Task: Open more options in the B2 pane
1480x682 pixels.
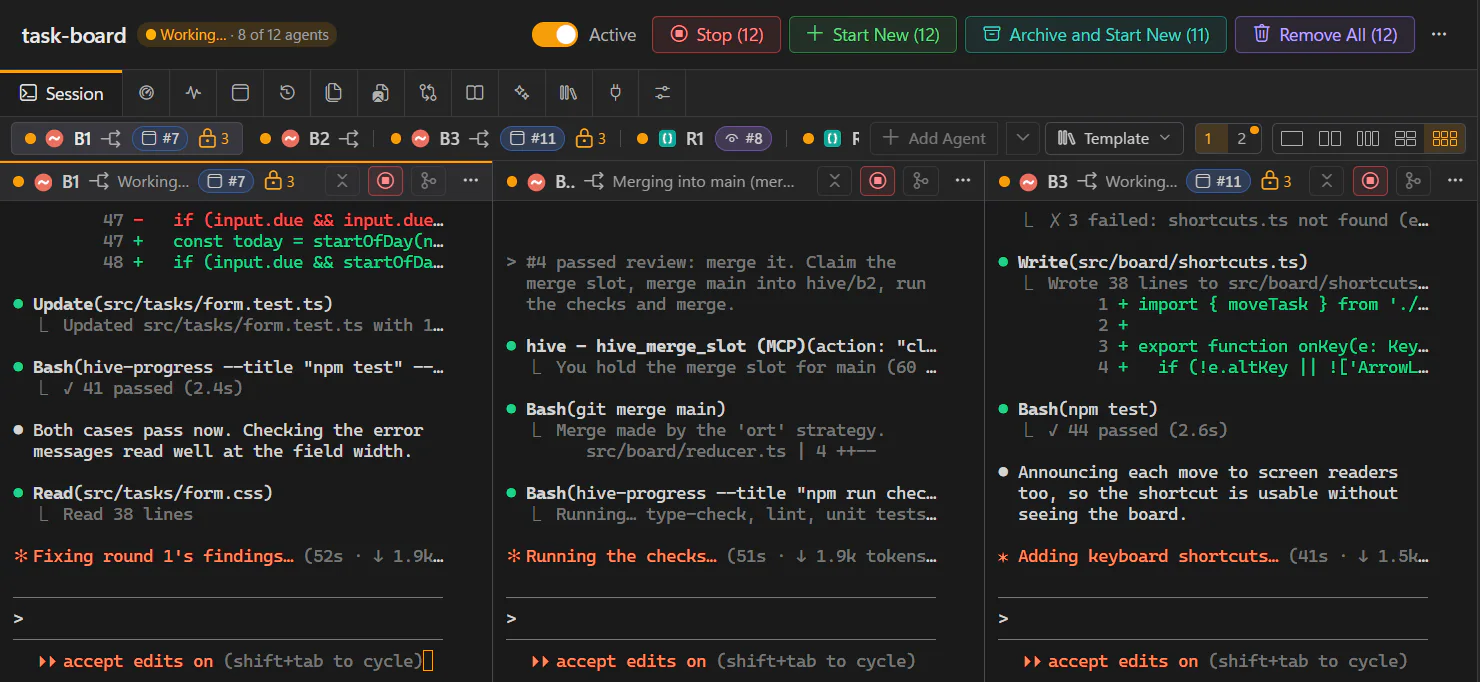Action: click(x=963, y=181)
